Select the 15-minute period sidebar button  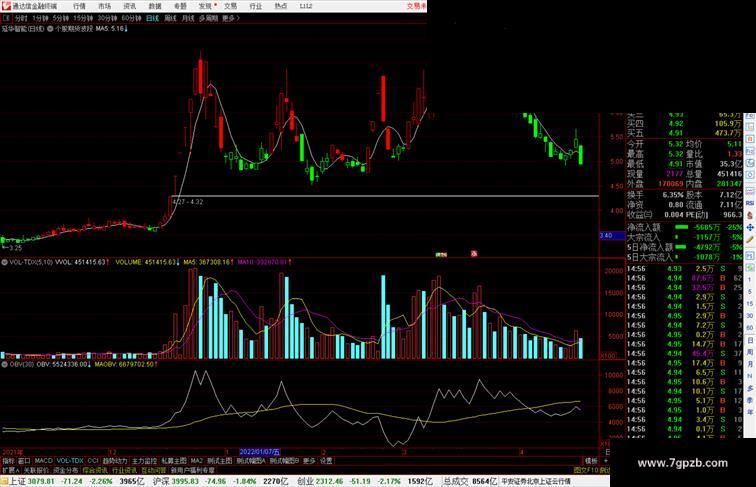(x=750, y=304)
